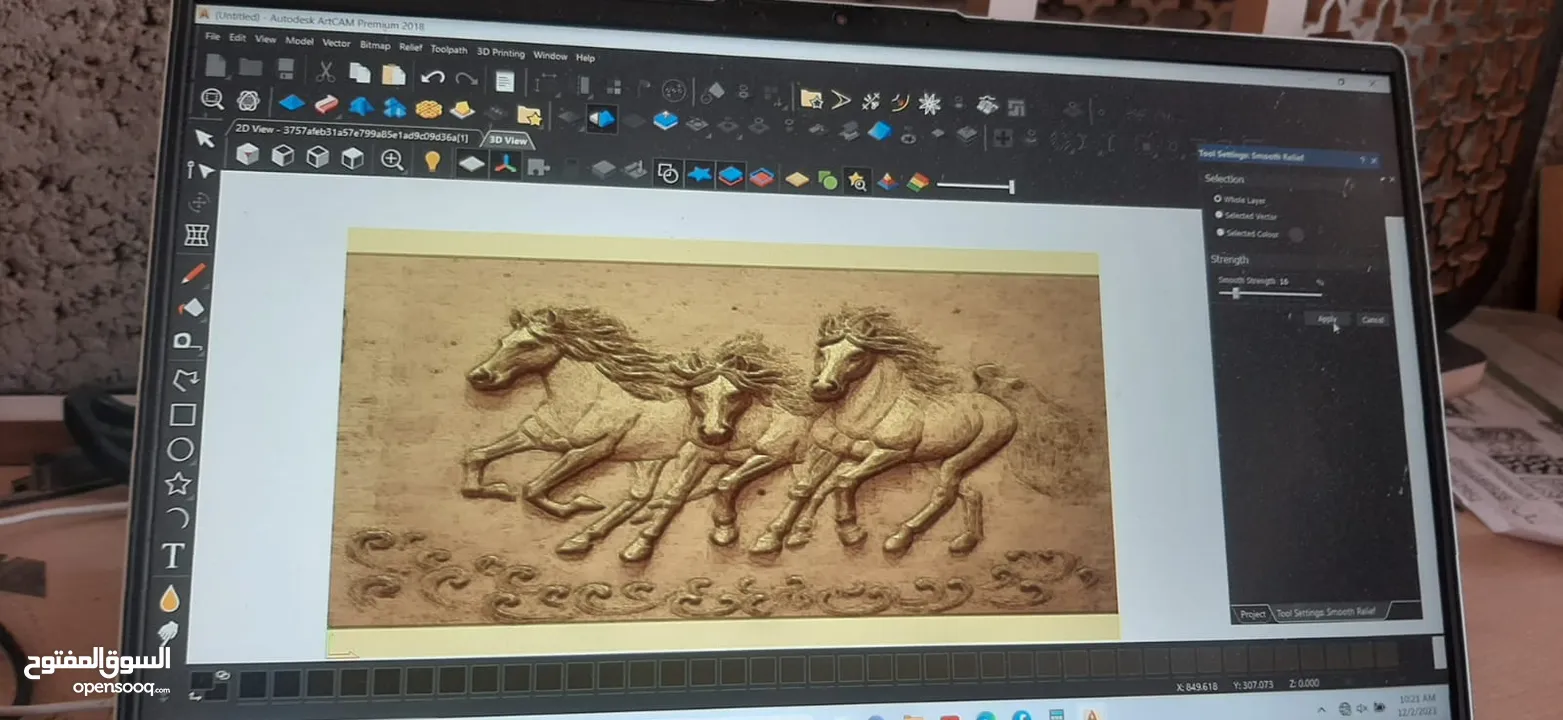Choose the Node Editing tool
The width and height of the screenshot is (1563, 720).
coord(201,170)
